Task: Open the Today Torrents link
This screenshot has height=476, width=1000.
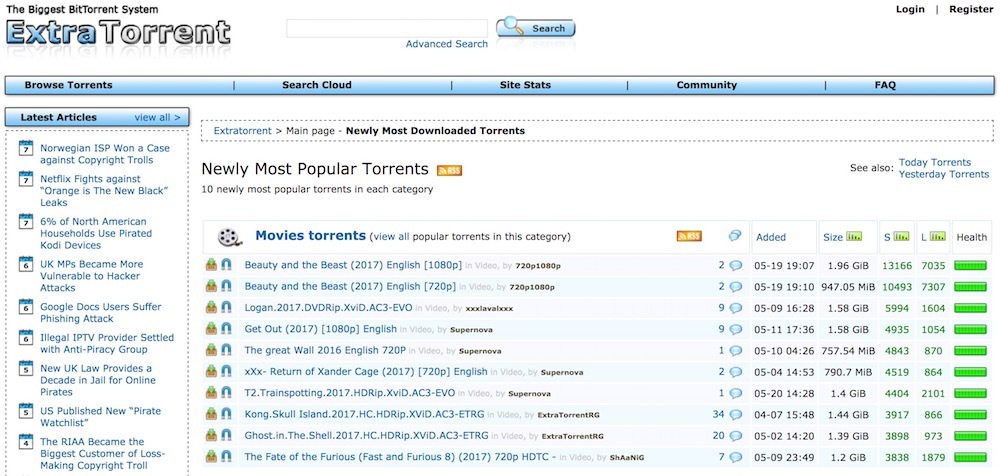Action: (935, 162)
